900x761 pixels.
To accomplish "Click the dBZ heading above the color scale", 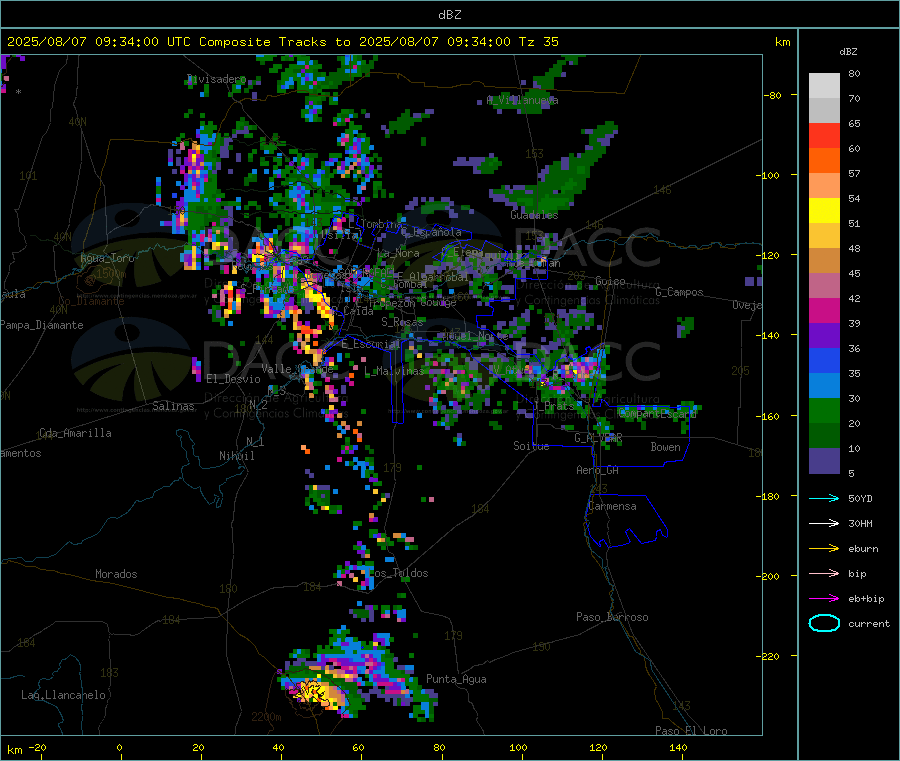I will pos(848,52).
